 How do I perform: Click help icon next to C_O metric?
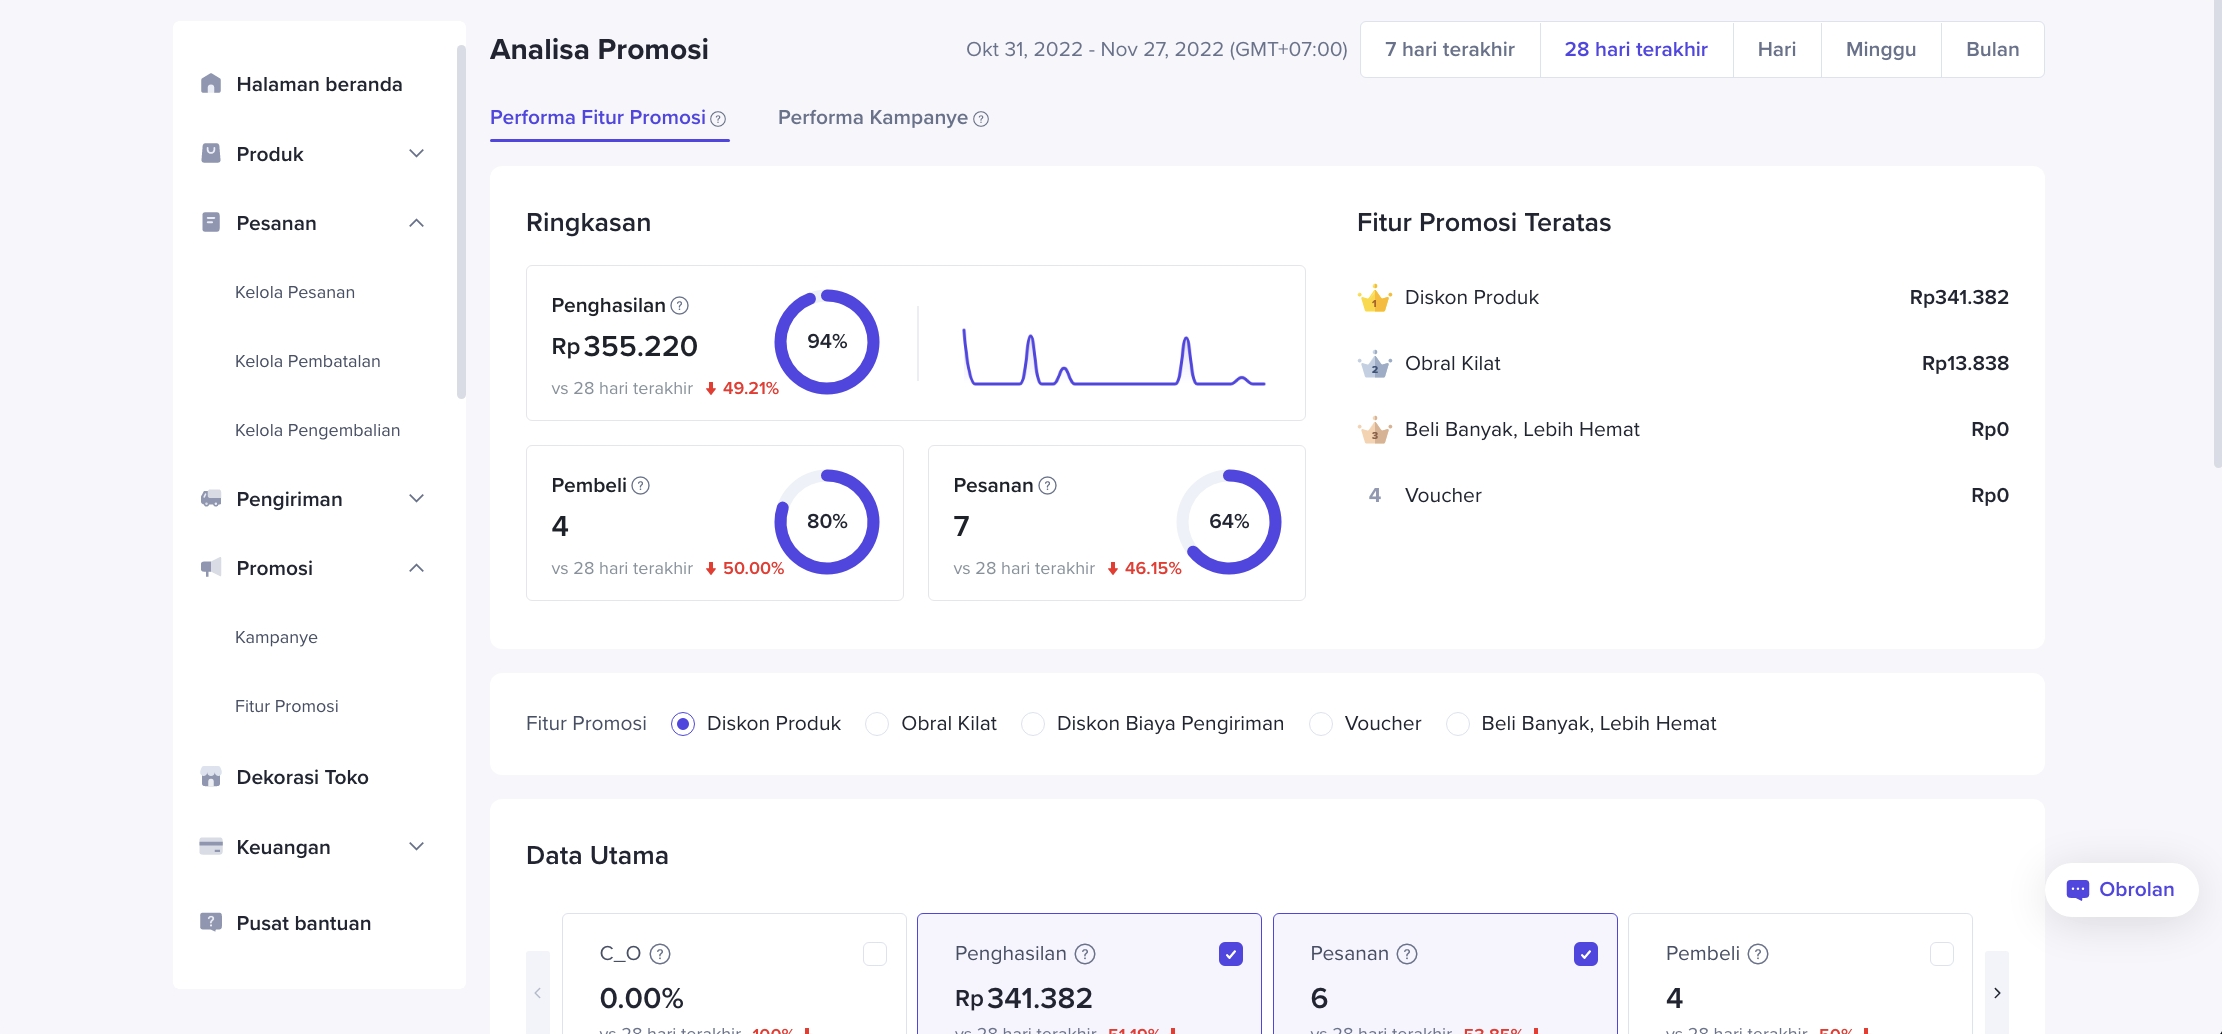660,954
